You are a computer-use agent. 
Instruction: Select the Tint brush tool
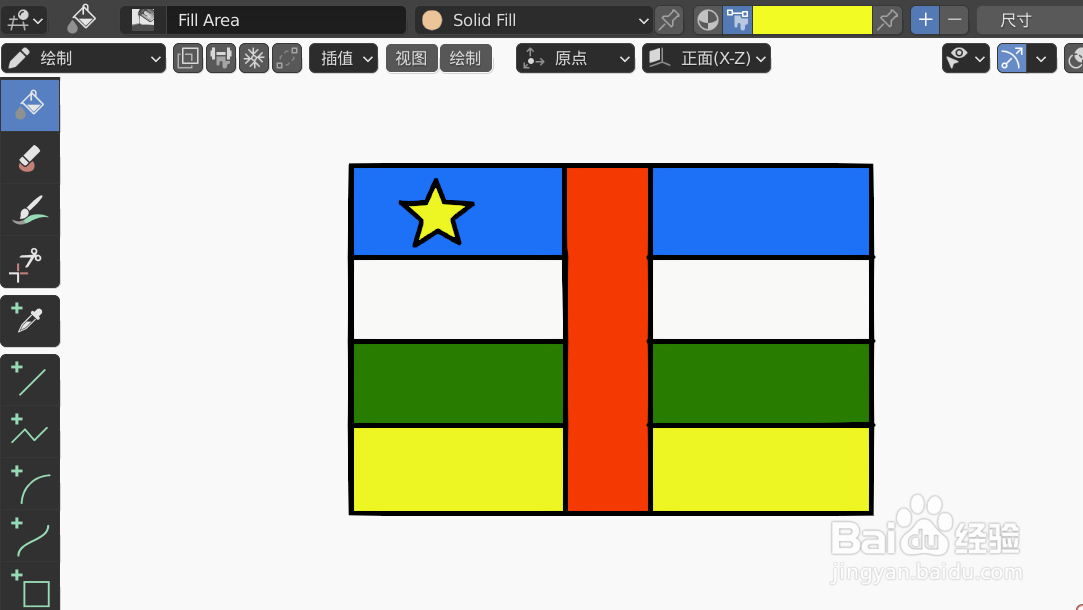pos(30,209)
